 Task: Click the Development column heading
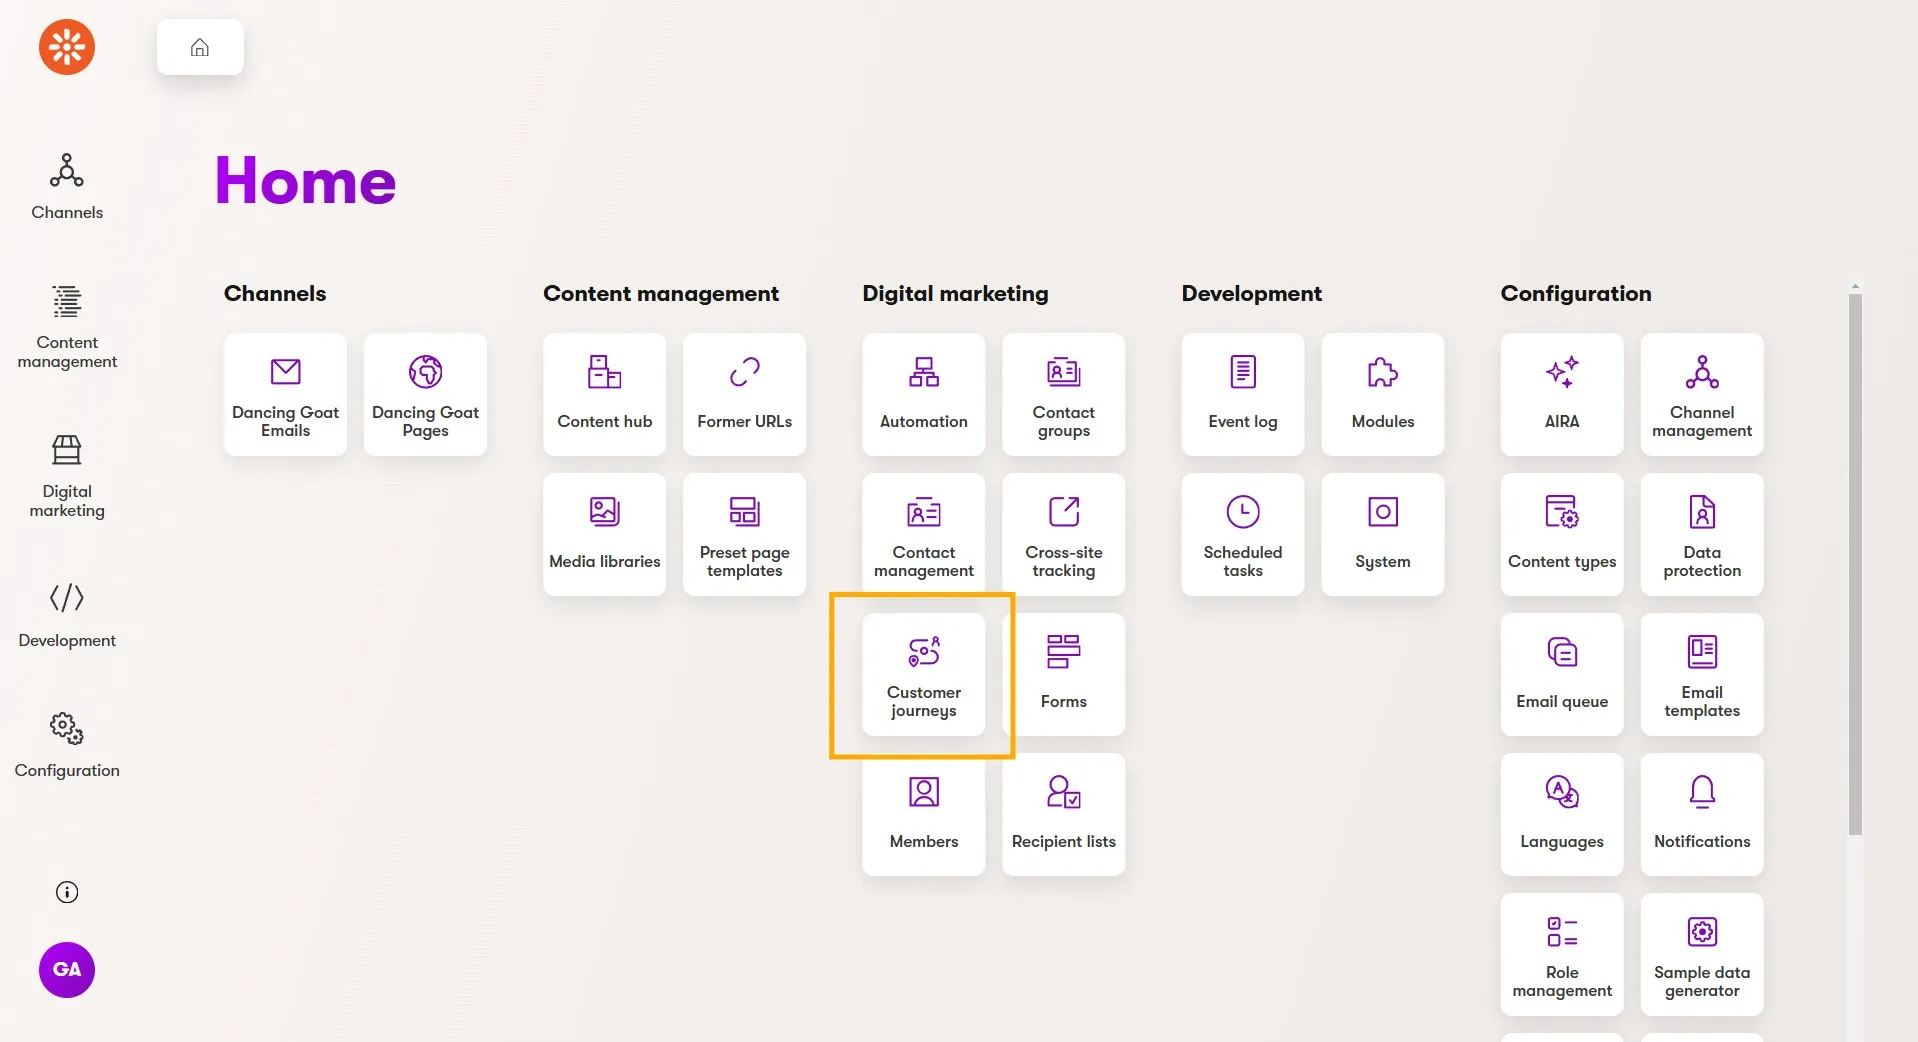point(1251,293)
